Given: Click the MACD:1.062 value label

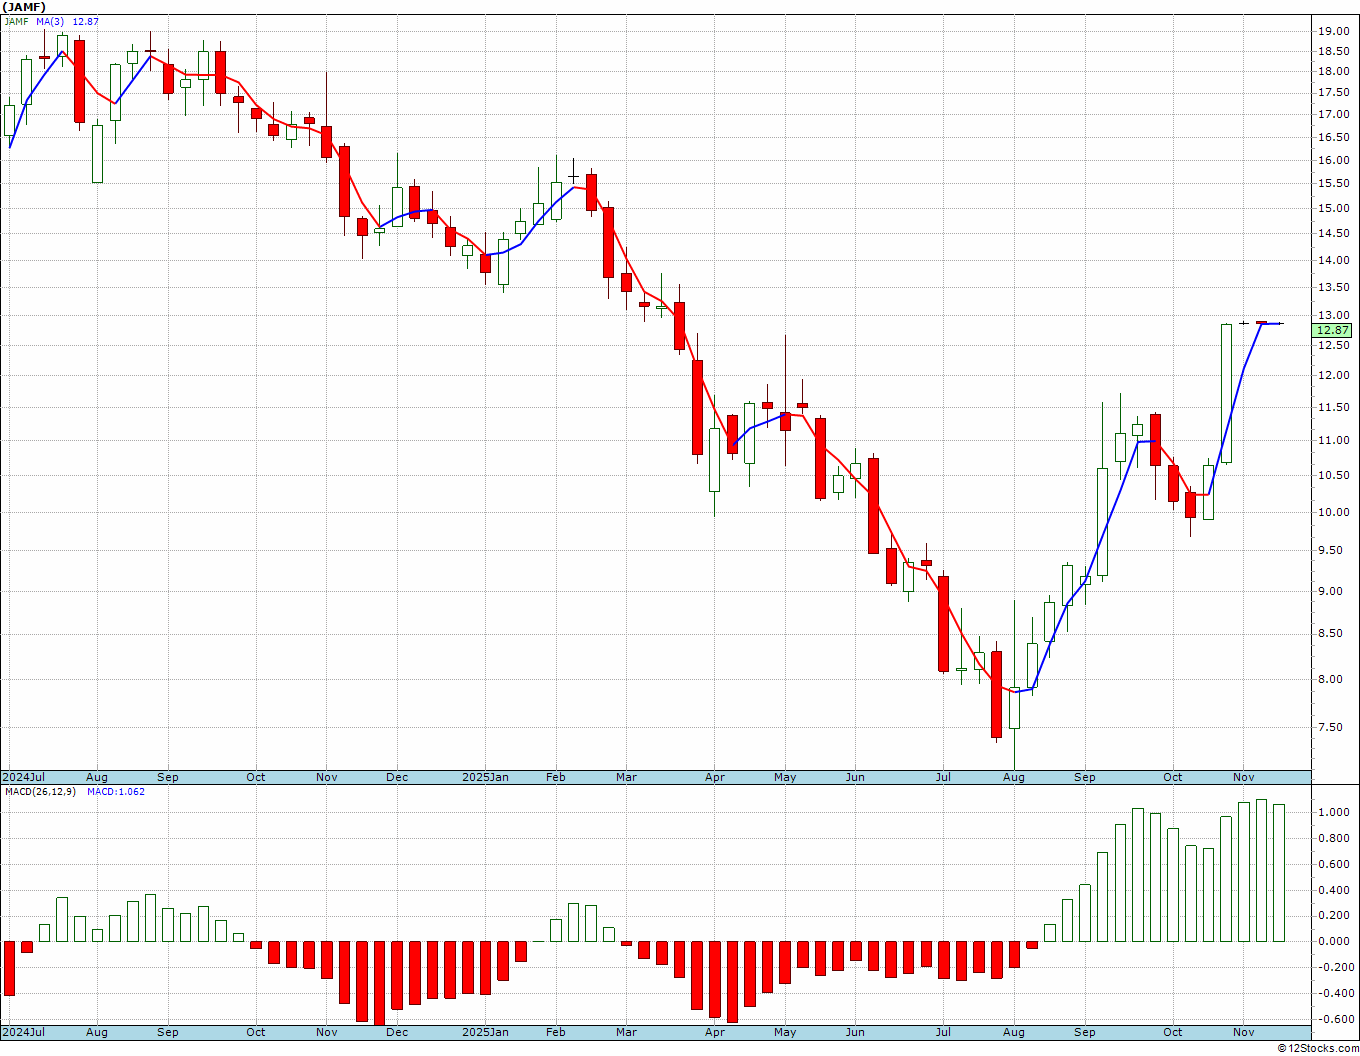Looking at the screenshot, I should pos(115,791).
